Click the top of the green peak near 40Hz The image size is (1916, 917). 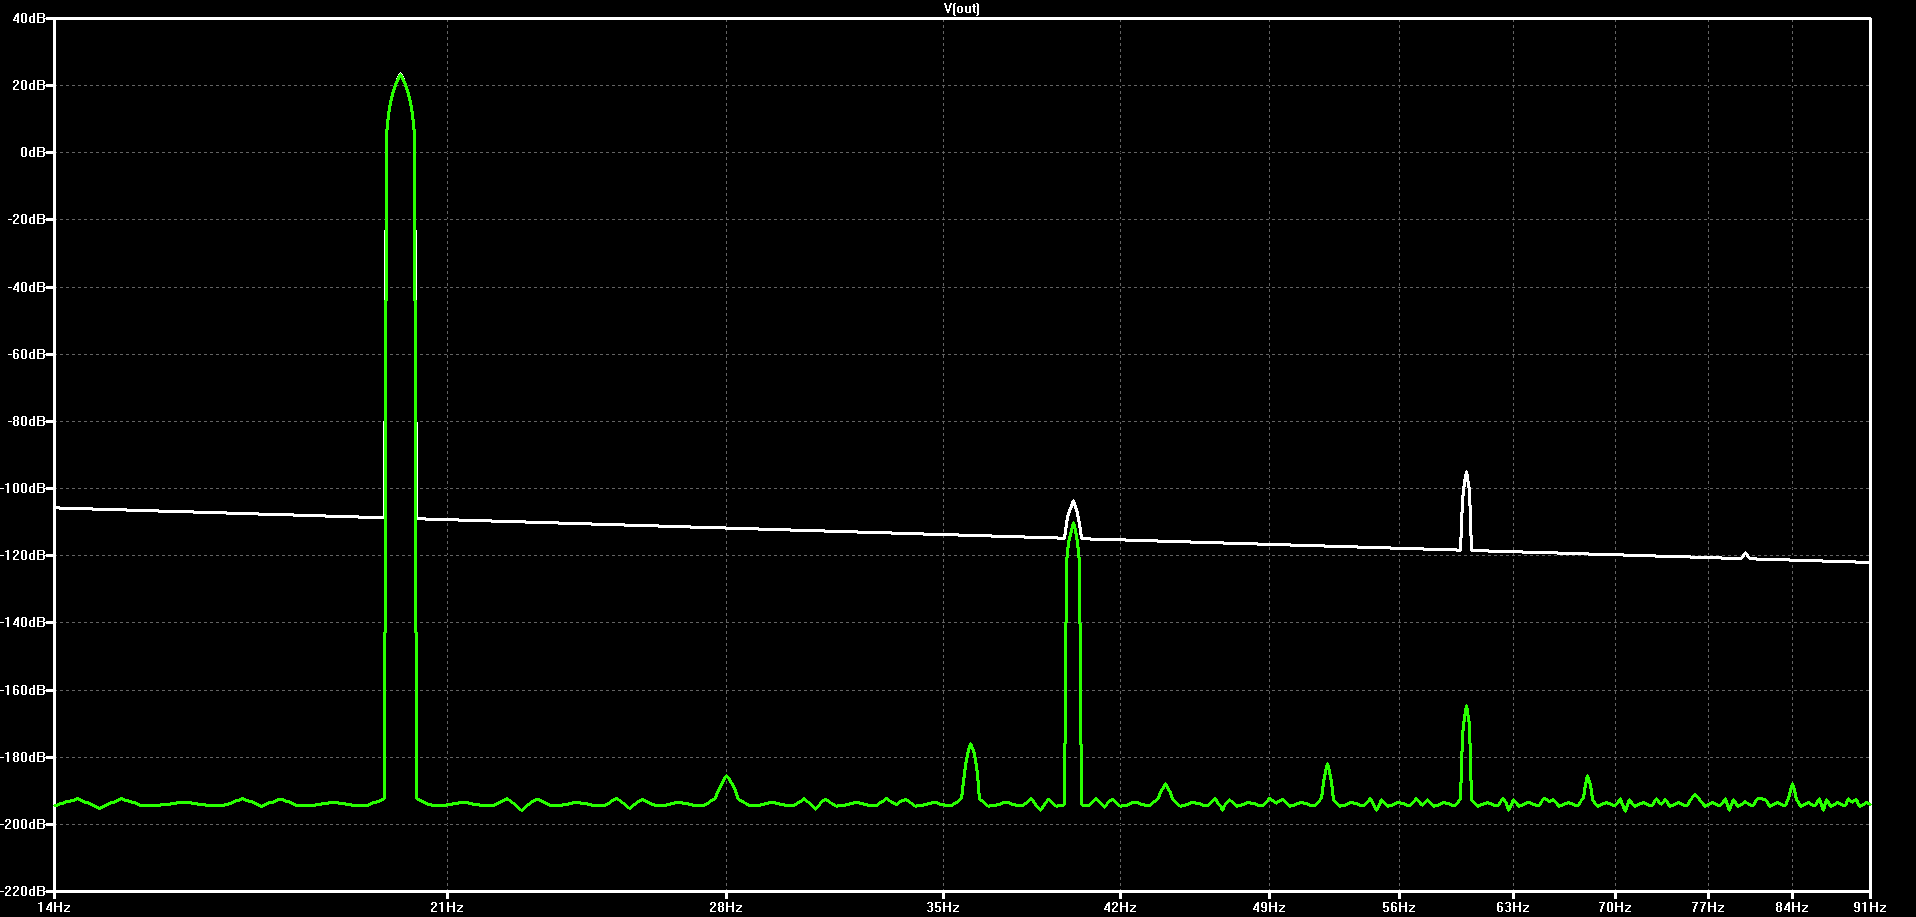(x=1073, y=524)
